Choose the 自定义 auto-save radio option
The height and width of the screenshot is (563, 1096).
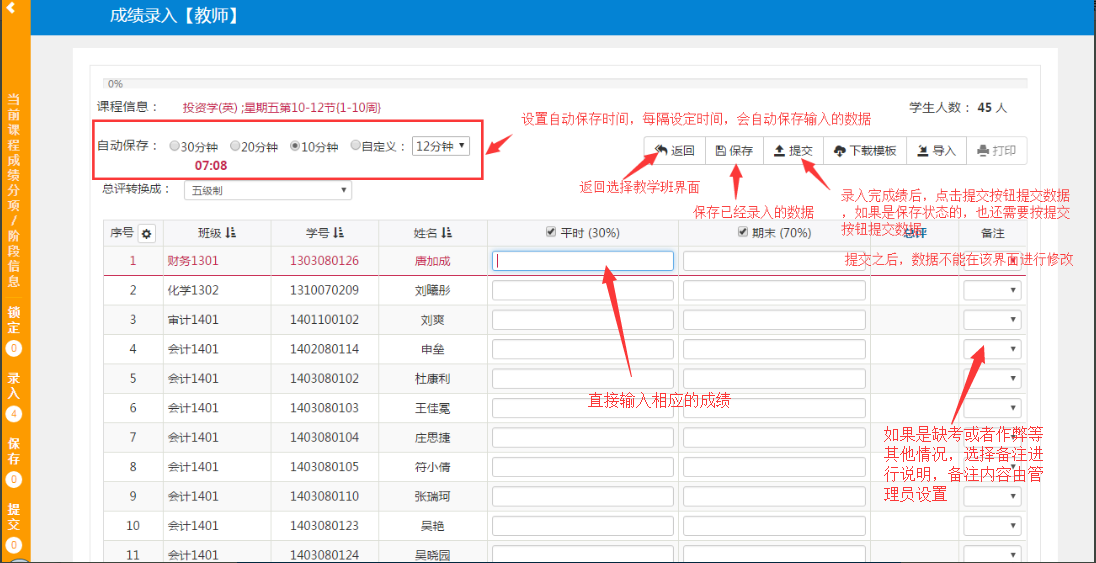355,146
